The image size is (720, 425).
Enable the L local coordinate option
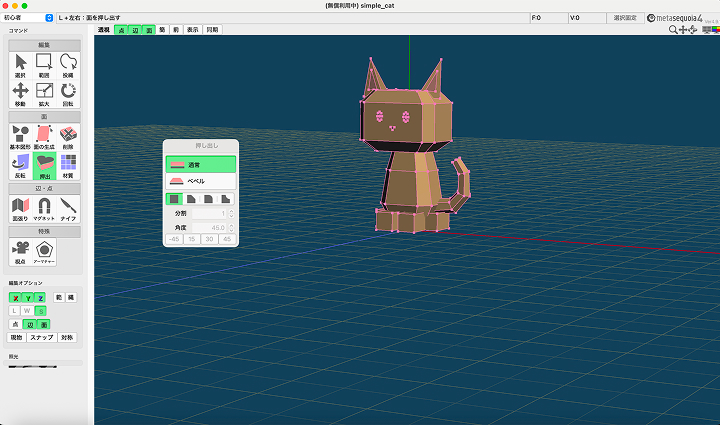(x=15, y=311)
